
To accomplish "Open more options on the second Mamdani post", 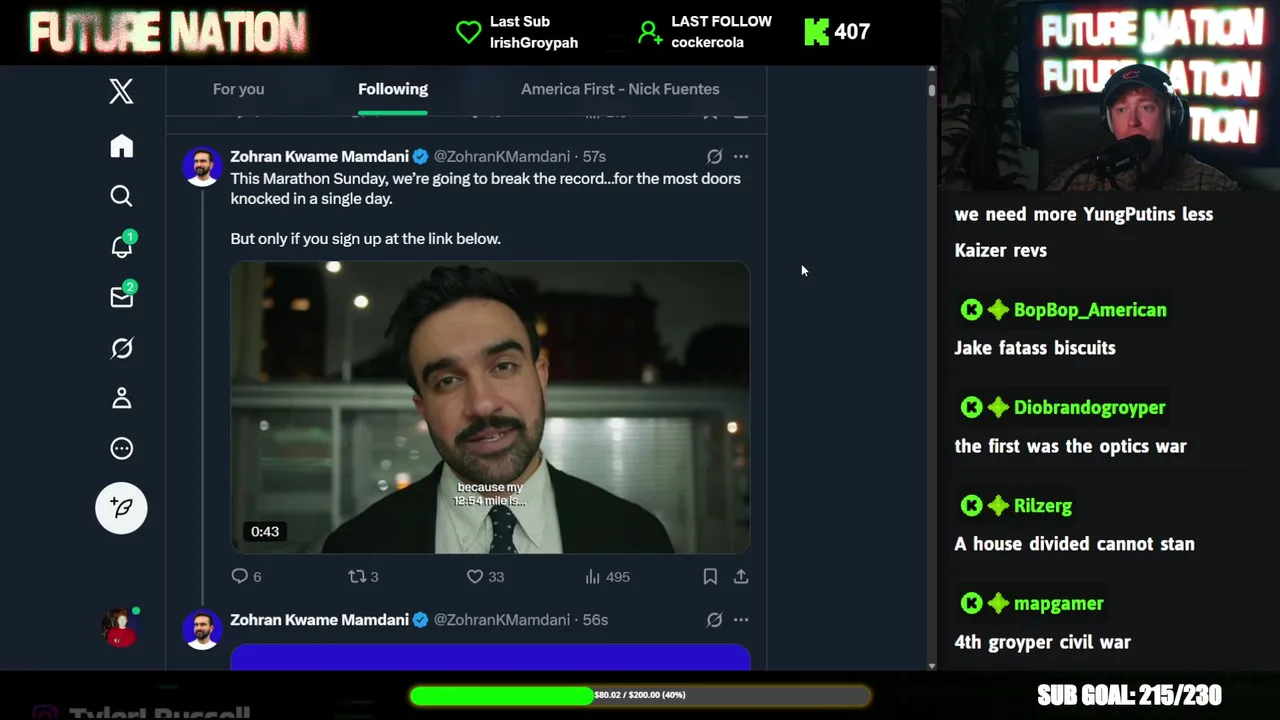I will [x=741, y=620].
